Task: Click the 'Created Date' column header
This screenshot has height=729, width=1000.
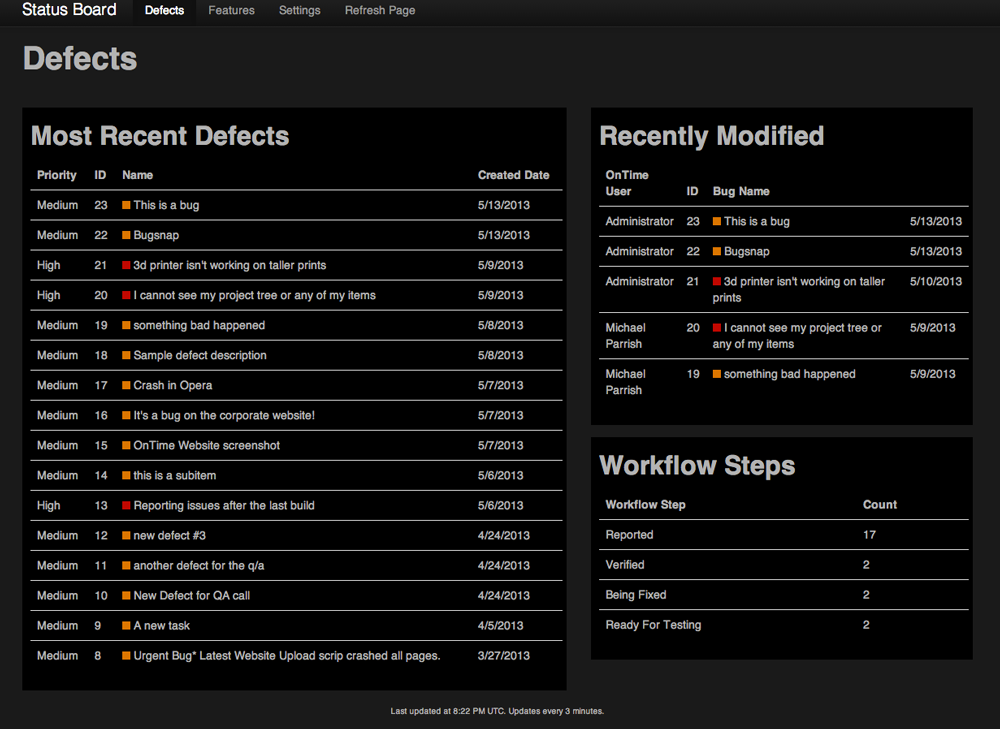Action: (x=513, y=175)
